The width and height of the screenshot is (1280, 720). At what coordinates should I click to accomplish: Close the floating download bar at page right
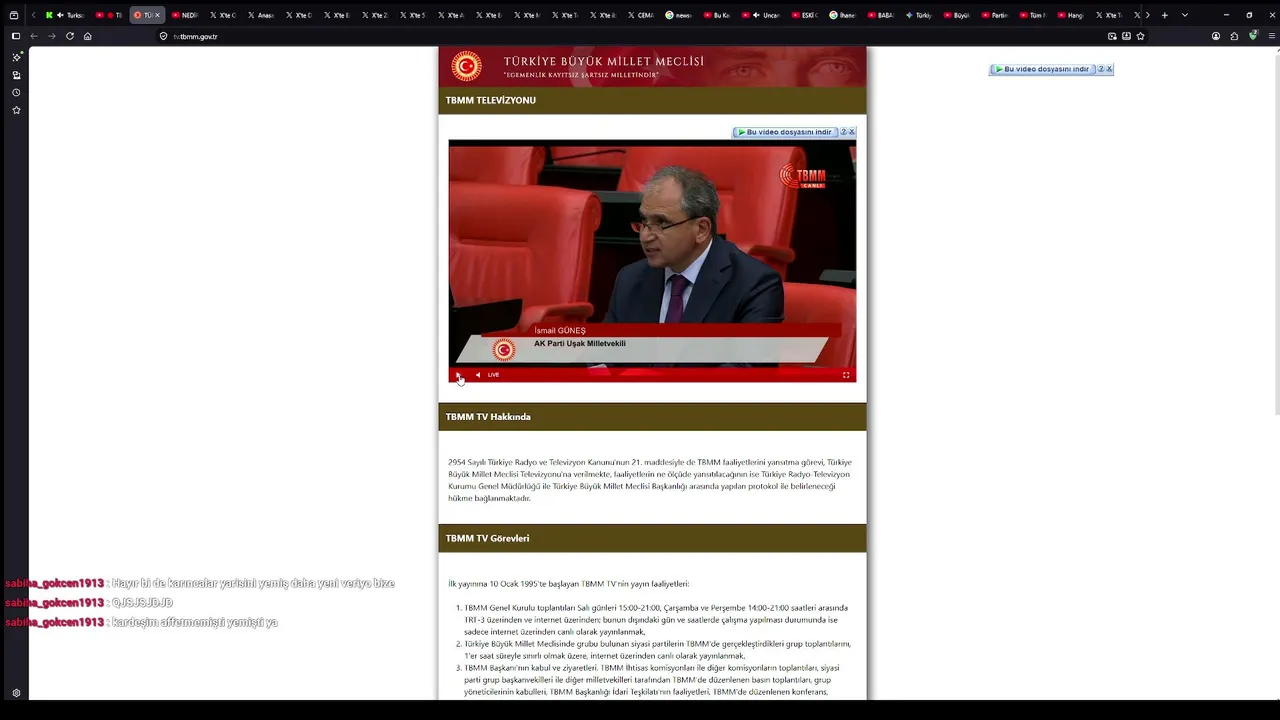tap(1109, 69)
